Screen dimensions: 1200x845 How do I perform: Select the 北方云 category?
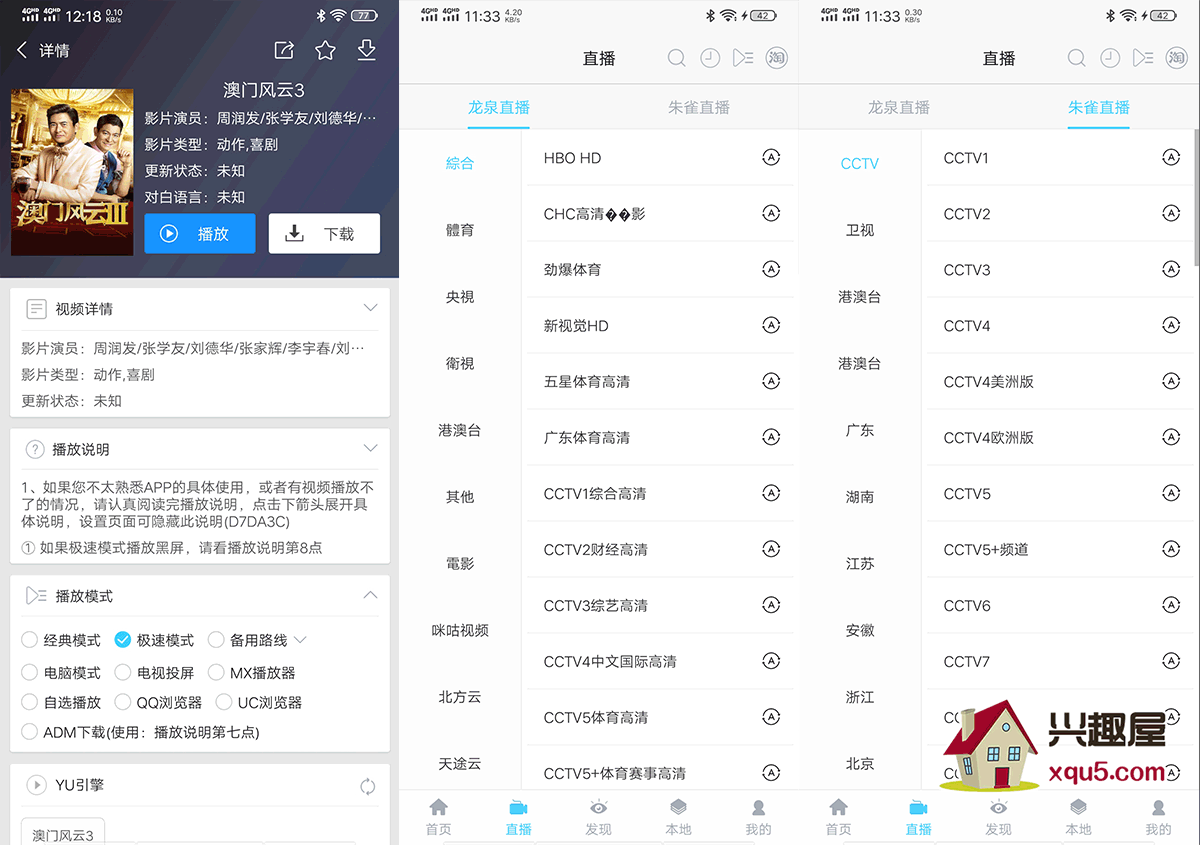[x=460, y=697]
